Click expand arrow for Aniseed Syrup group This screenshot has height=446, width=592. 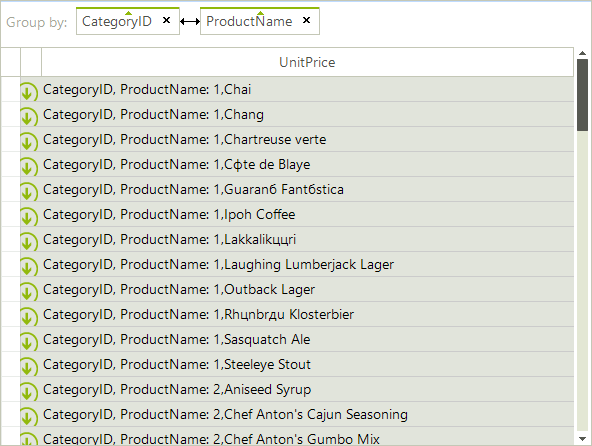[x=29, y=392]
